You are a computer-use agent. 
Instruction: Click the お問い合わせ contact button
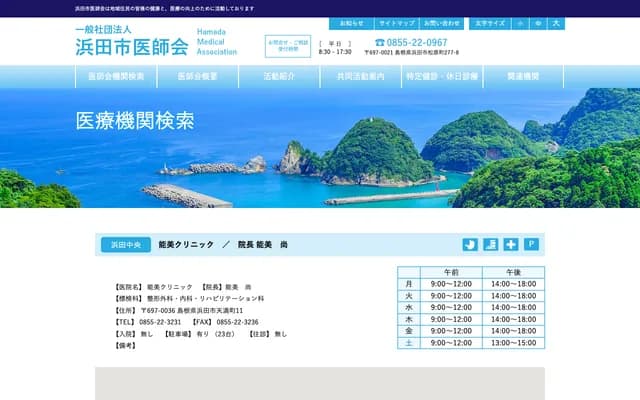click(x=441, y=22)
